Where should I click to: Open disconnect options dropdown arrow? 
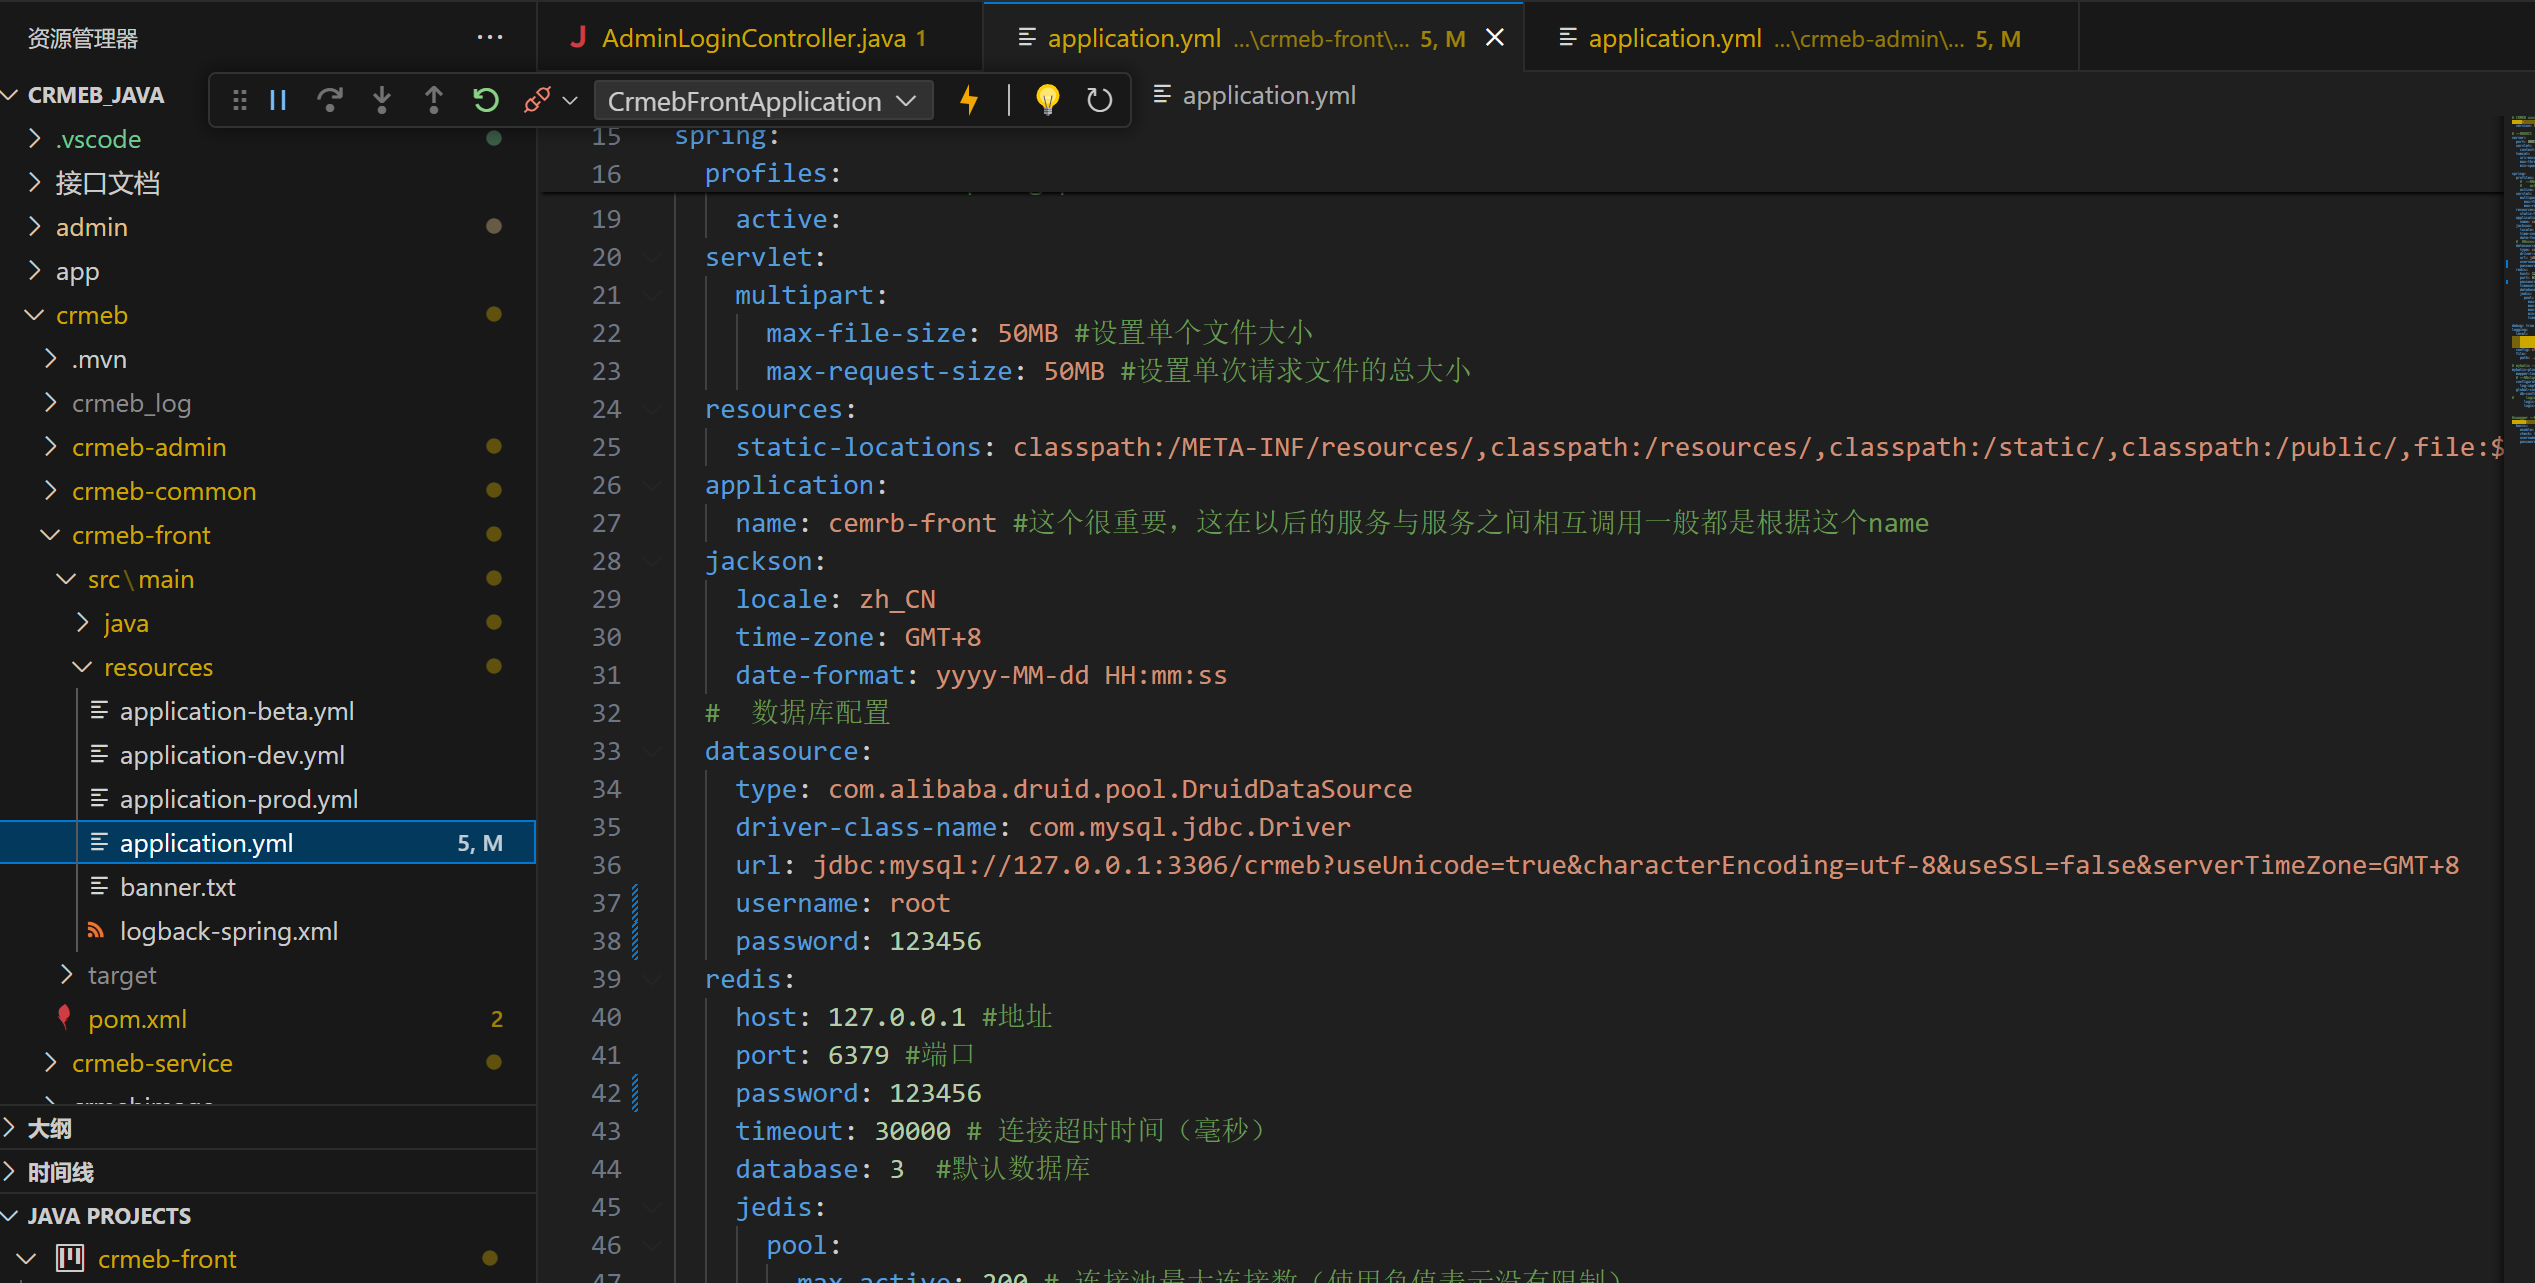[570, 100]
